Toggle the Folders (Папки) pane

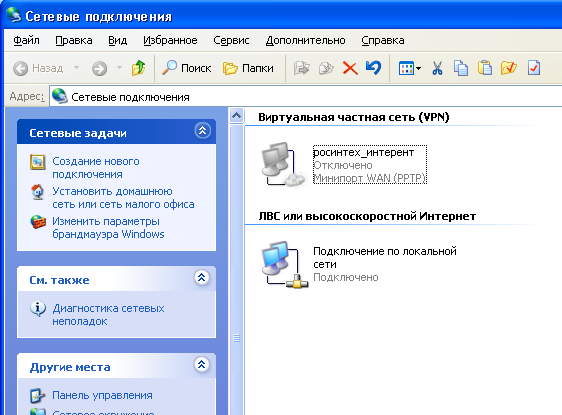coord(248,68)
